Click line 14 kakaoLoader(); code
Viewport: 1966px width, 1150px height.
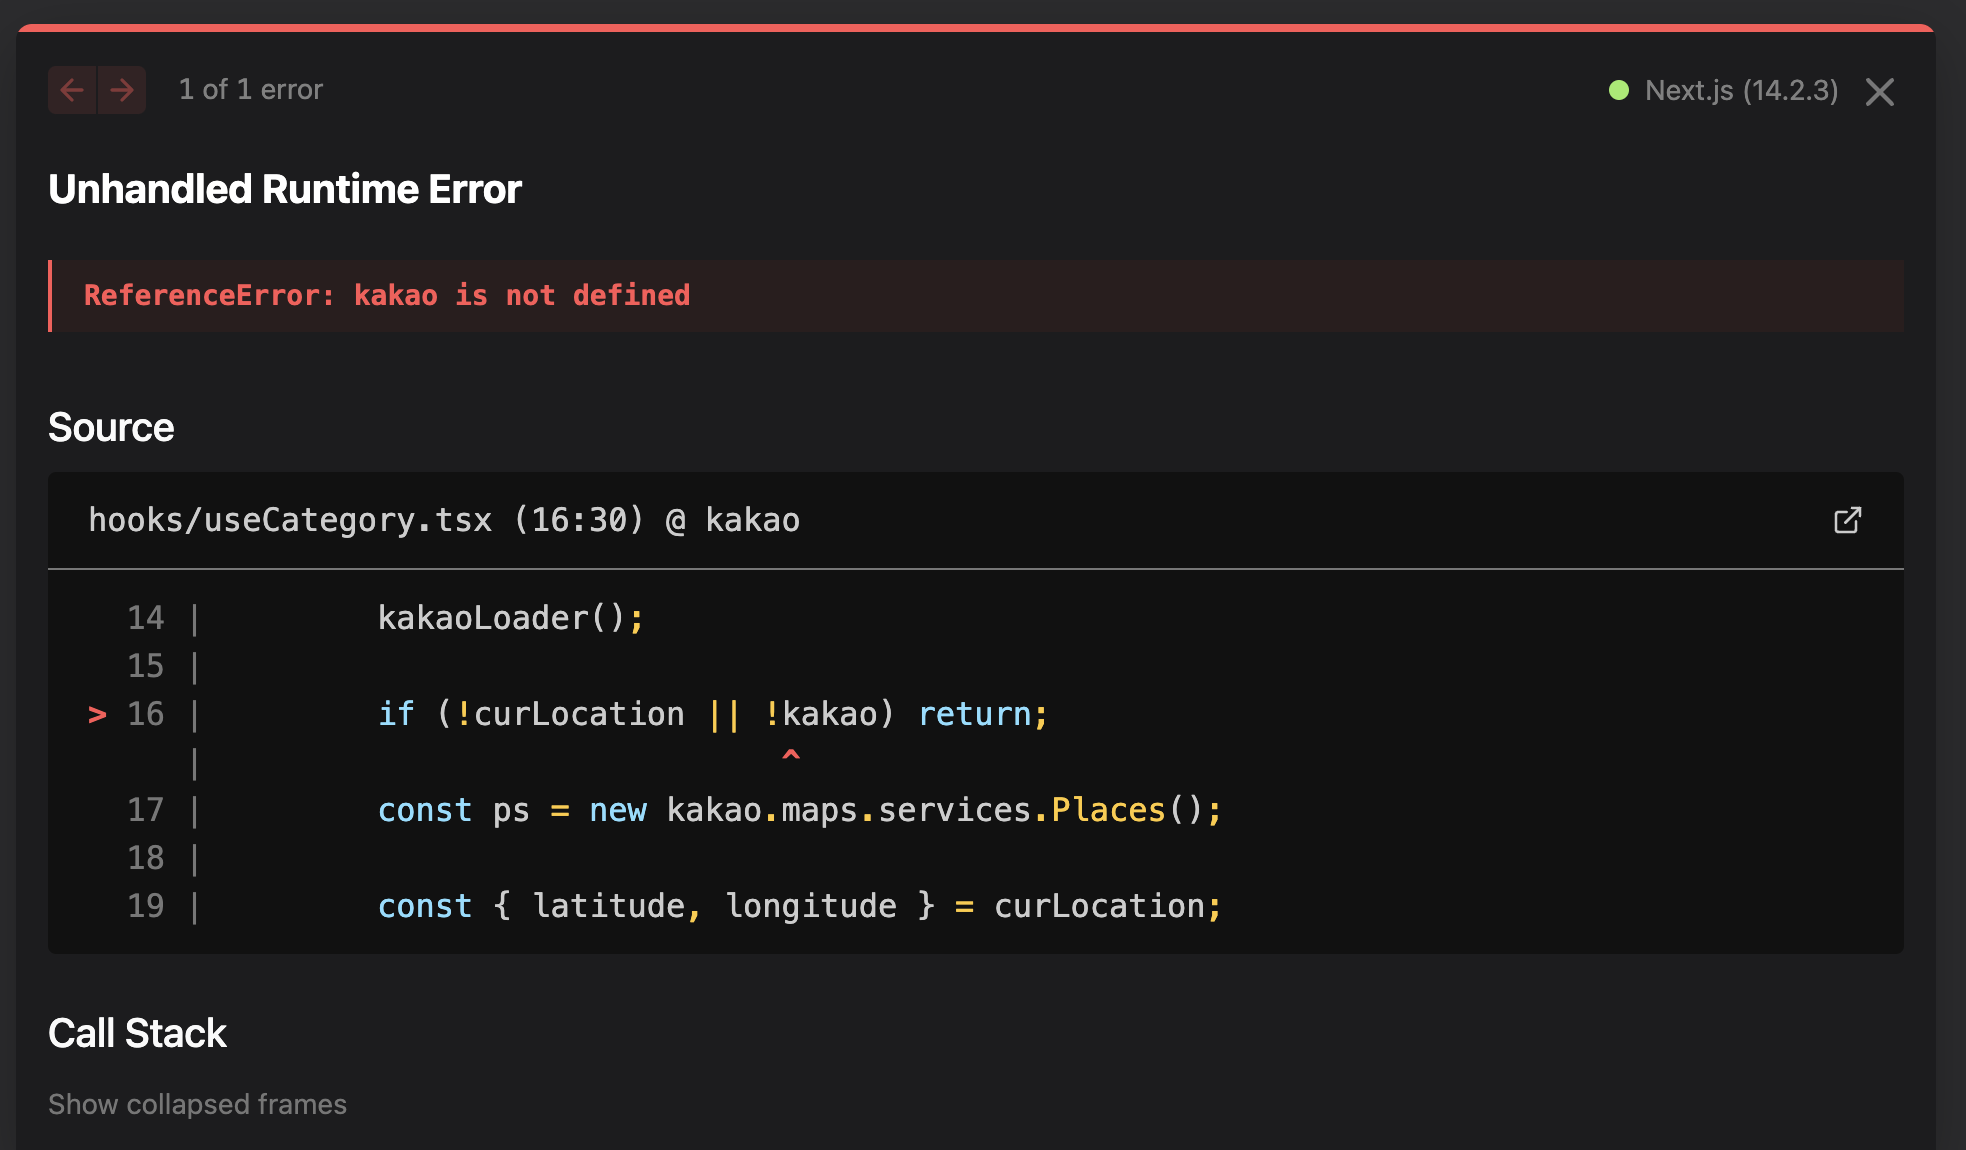tap(511, 618)
